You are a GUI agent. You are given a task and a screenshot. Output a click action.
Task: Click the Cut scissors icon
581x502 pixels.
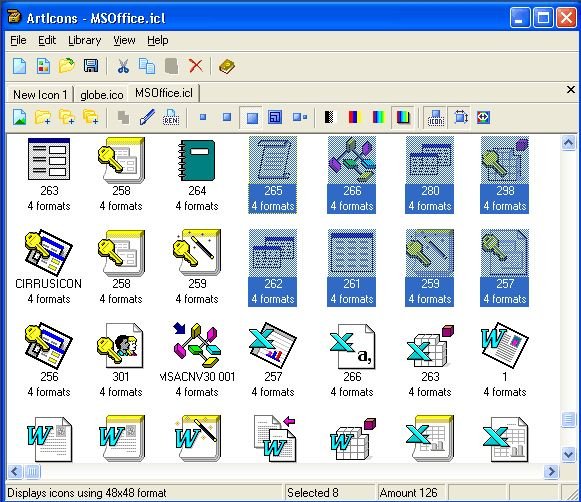pyautogui.click(x=123, y=66)
